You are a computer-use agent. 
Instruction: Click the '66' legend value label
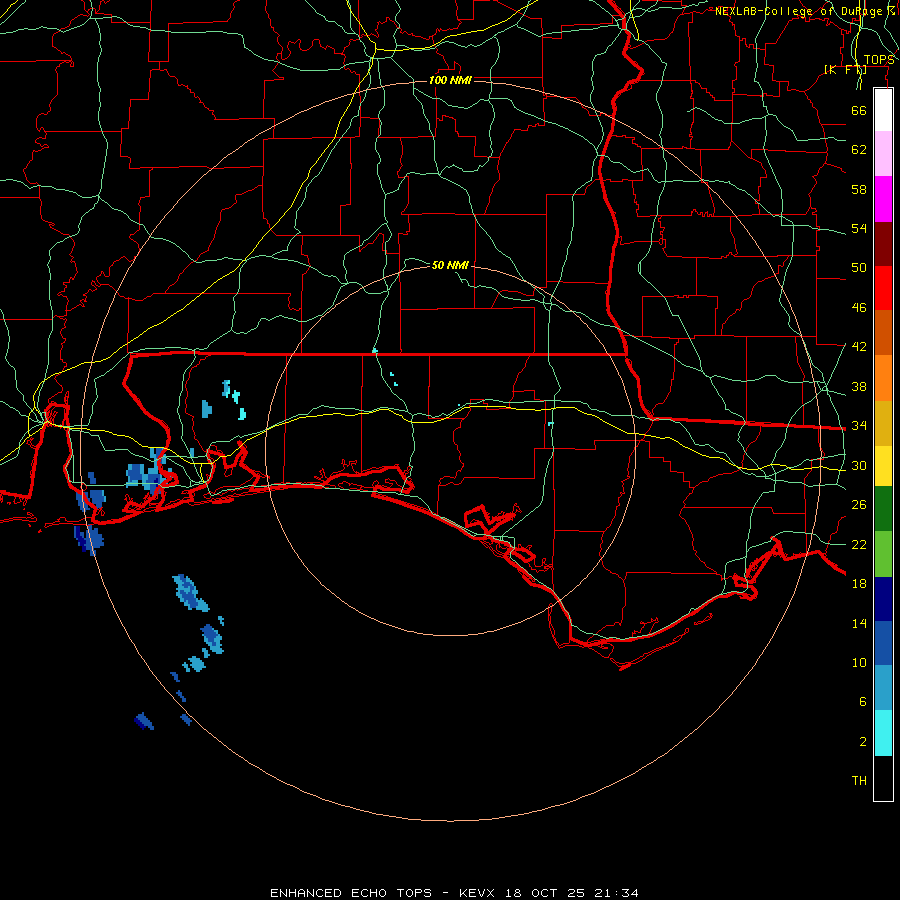859,110
